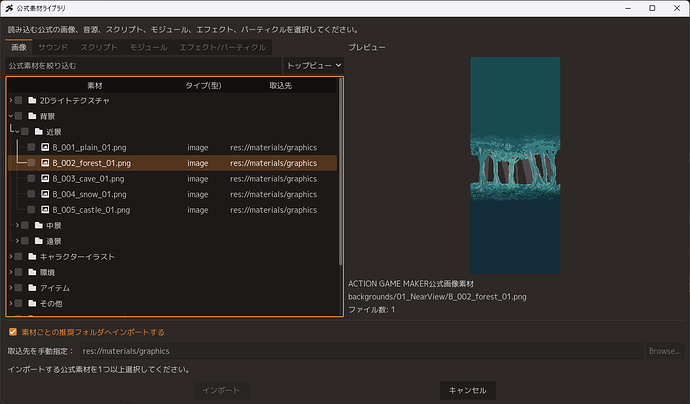This screenshot has height=404, width=690.
Task: Click res://materials/graphics in B_004_snow_01.png row
Action: tap(273, 194)
